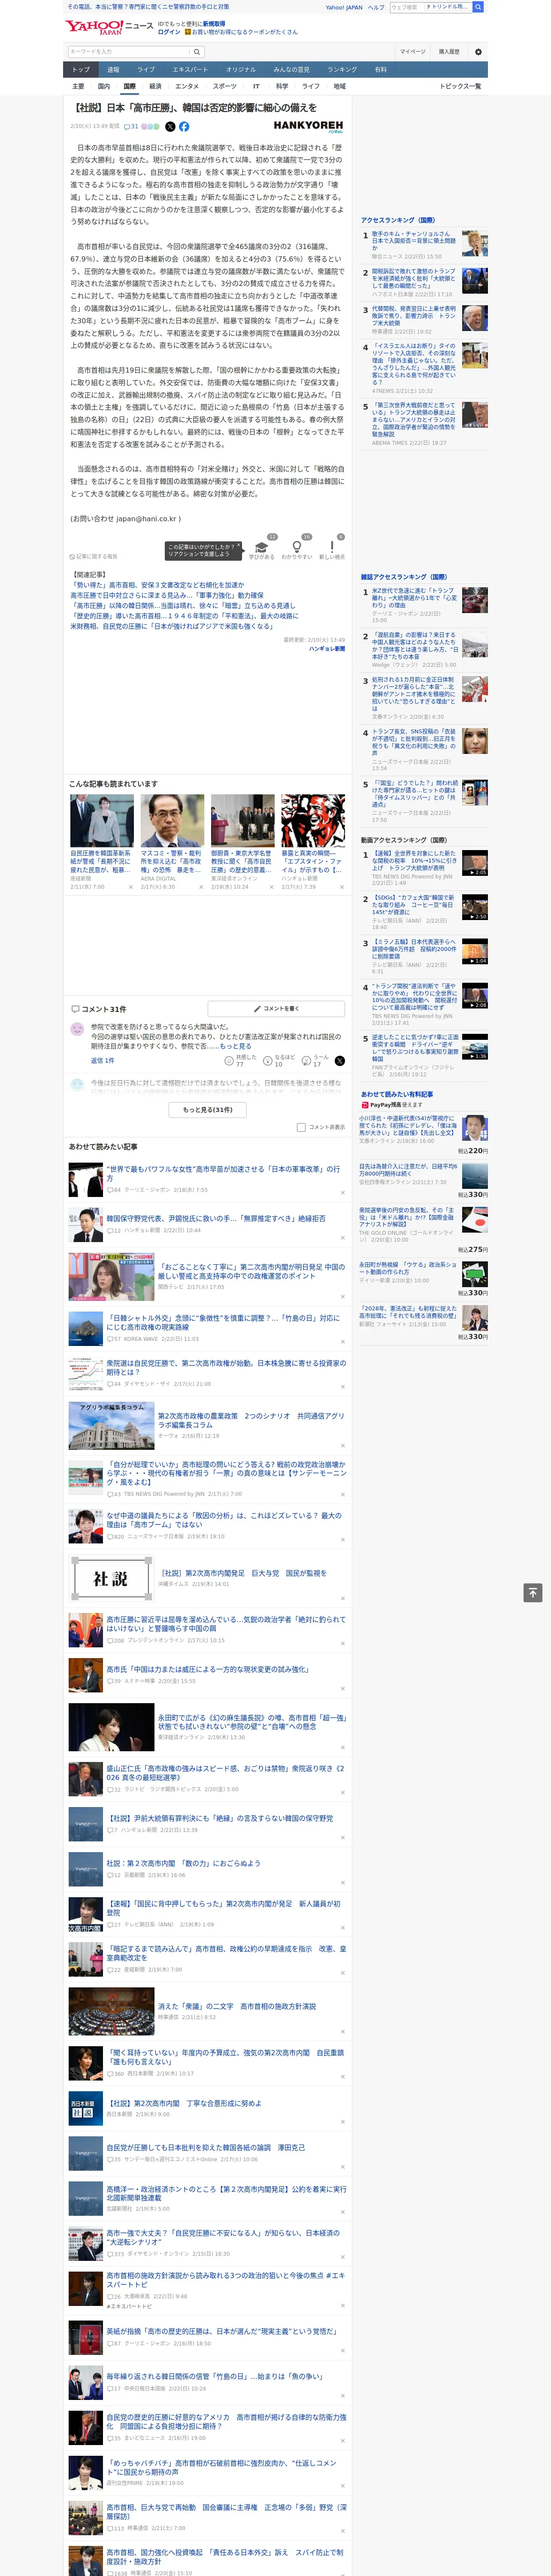Click the 学びがある graduation cap reaction
This screenshot has width=551, height=2576.
pos(262,548)
